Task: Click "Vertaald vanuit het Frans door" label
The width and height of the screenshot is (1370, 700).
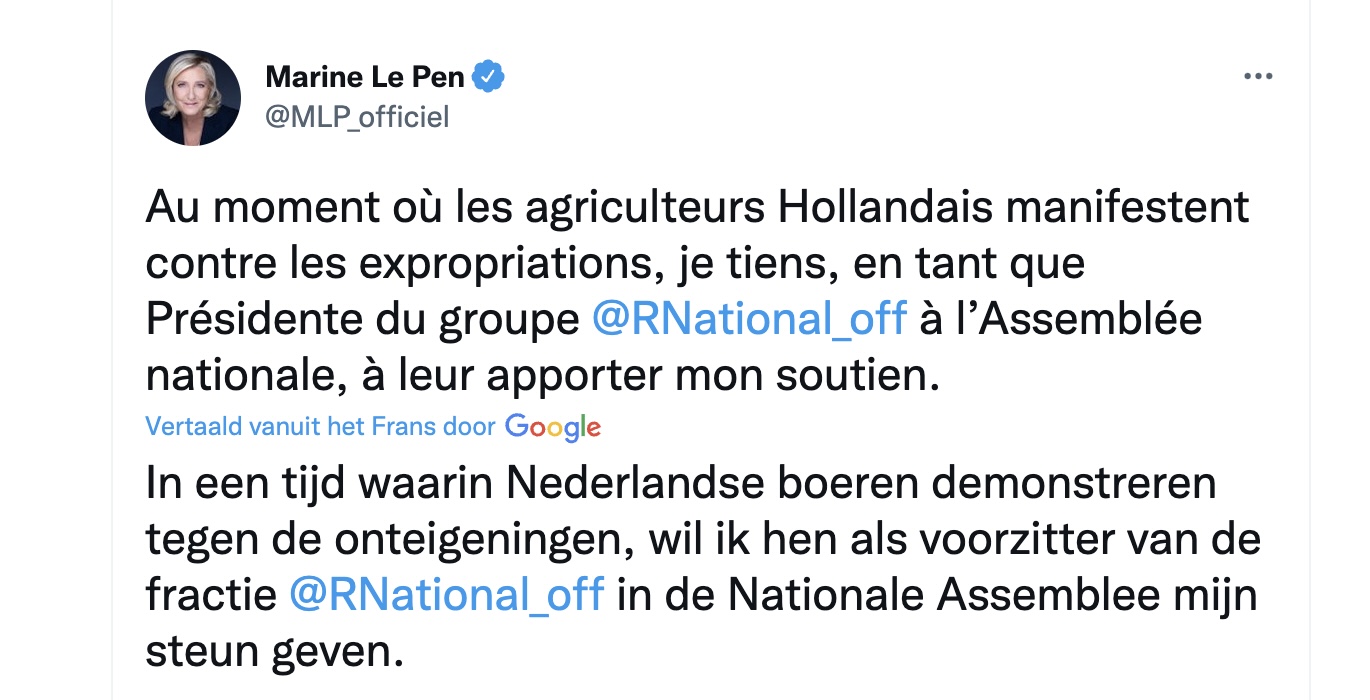Action: [x=320, y=427]
